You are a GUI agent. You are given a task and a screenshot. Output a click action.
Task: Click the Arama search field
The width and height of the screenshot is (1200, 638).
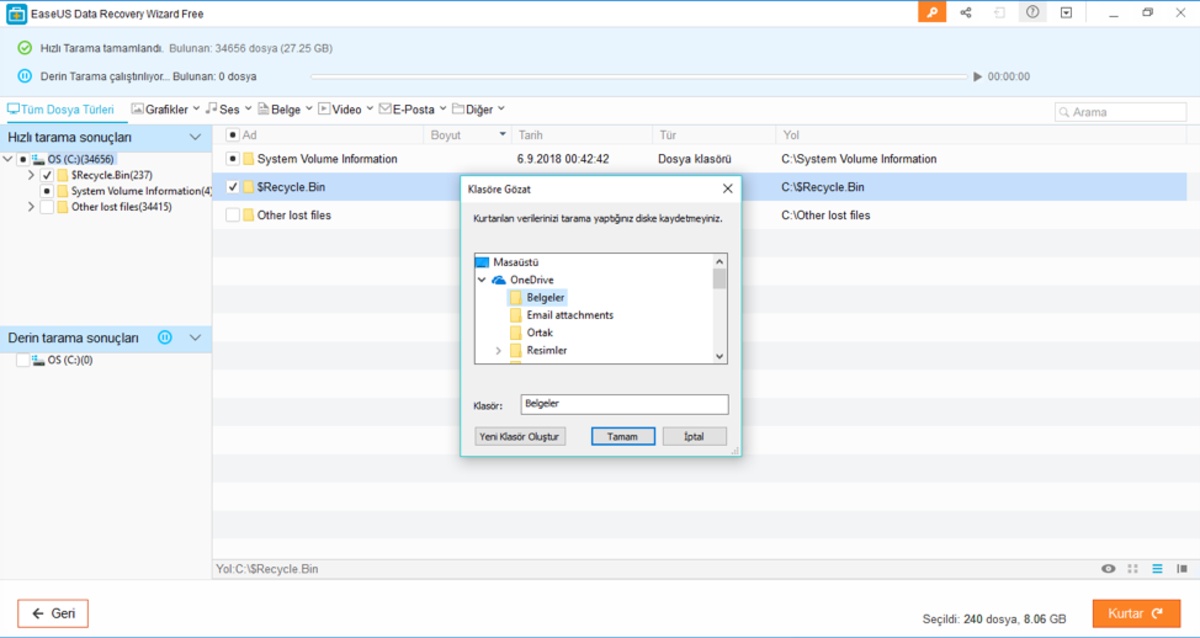click(1120, 112)
